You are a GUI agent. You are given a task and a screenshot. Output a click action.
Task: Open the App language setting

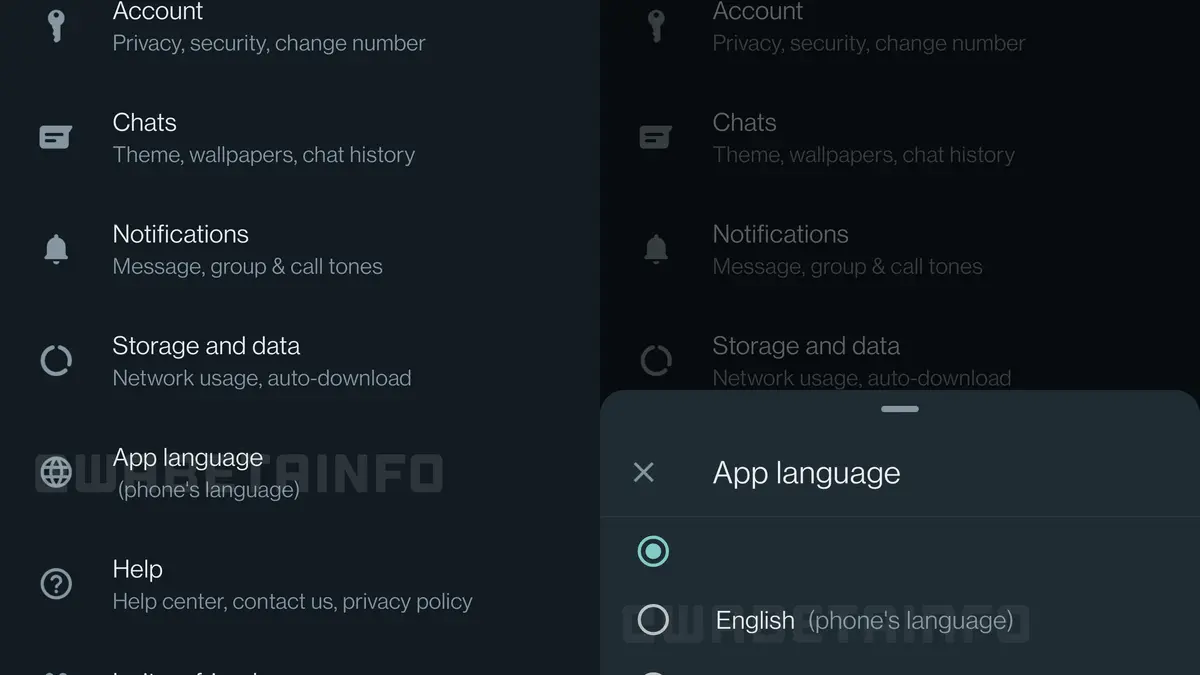coord(300,472)
